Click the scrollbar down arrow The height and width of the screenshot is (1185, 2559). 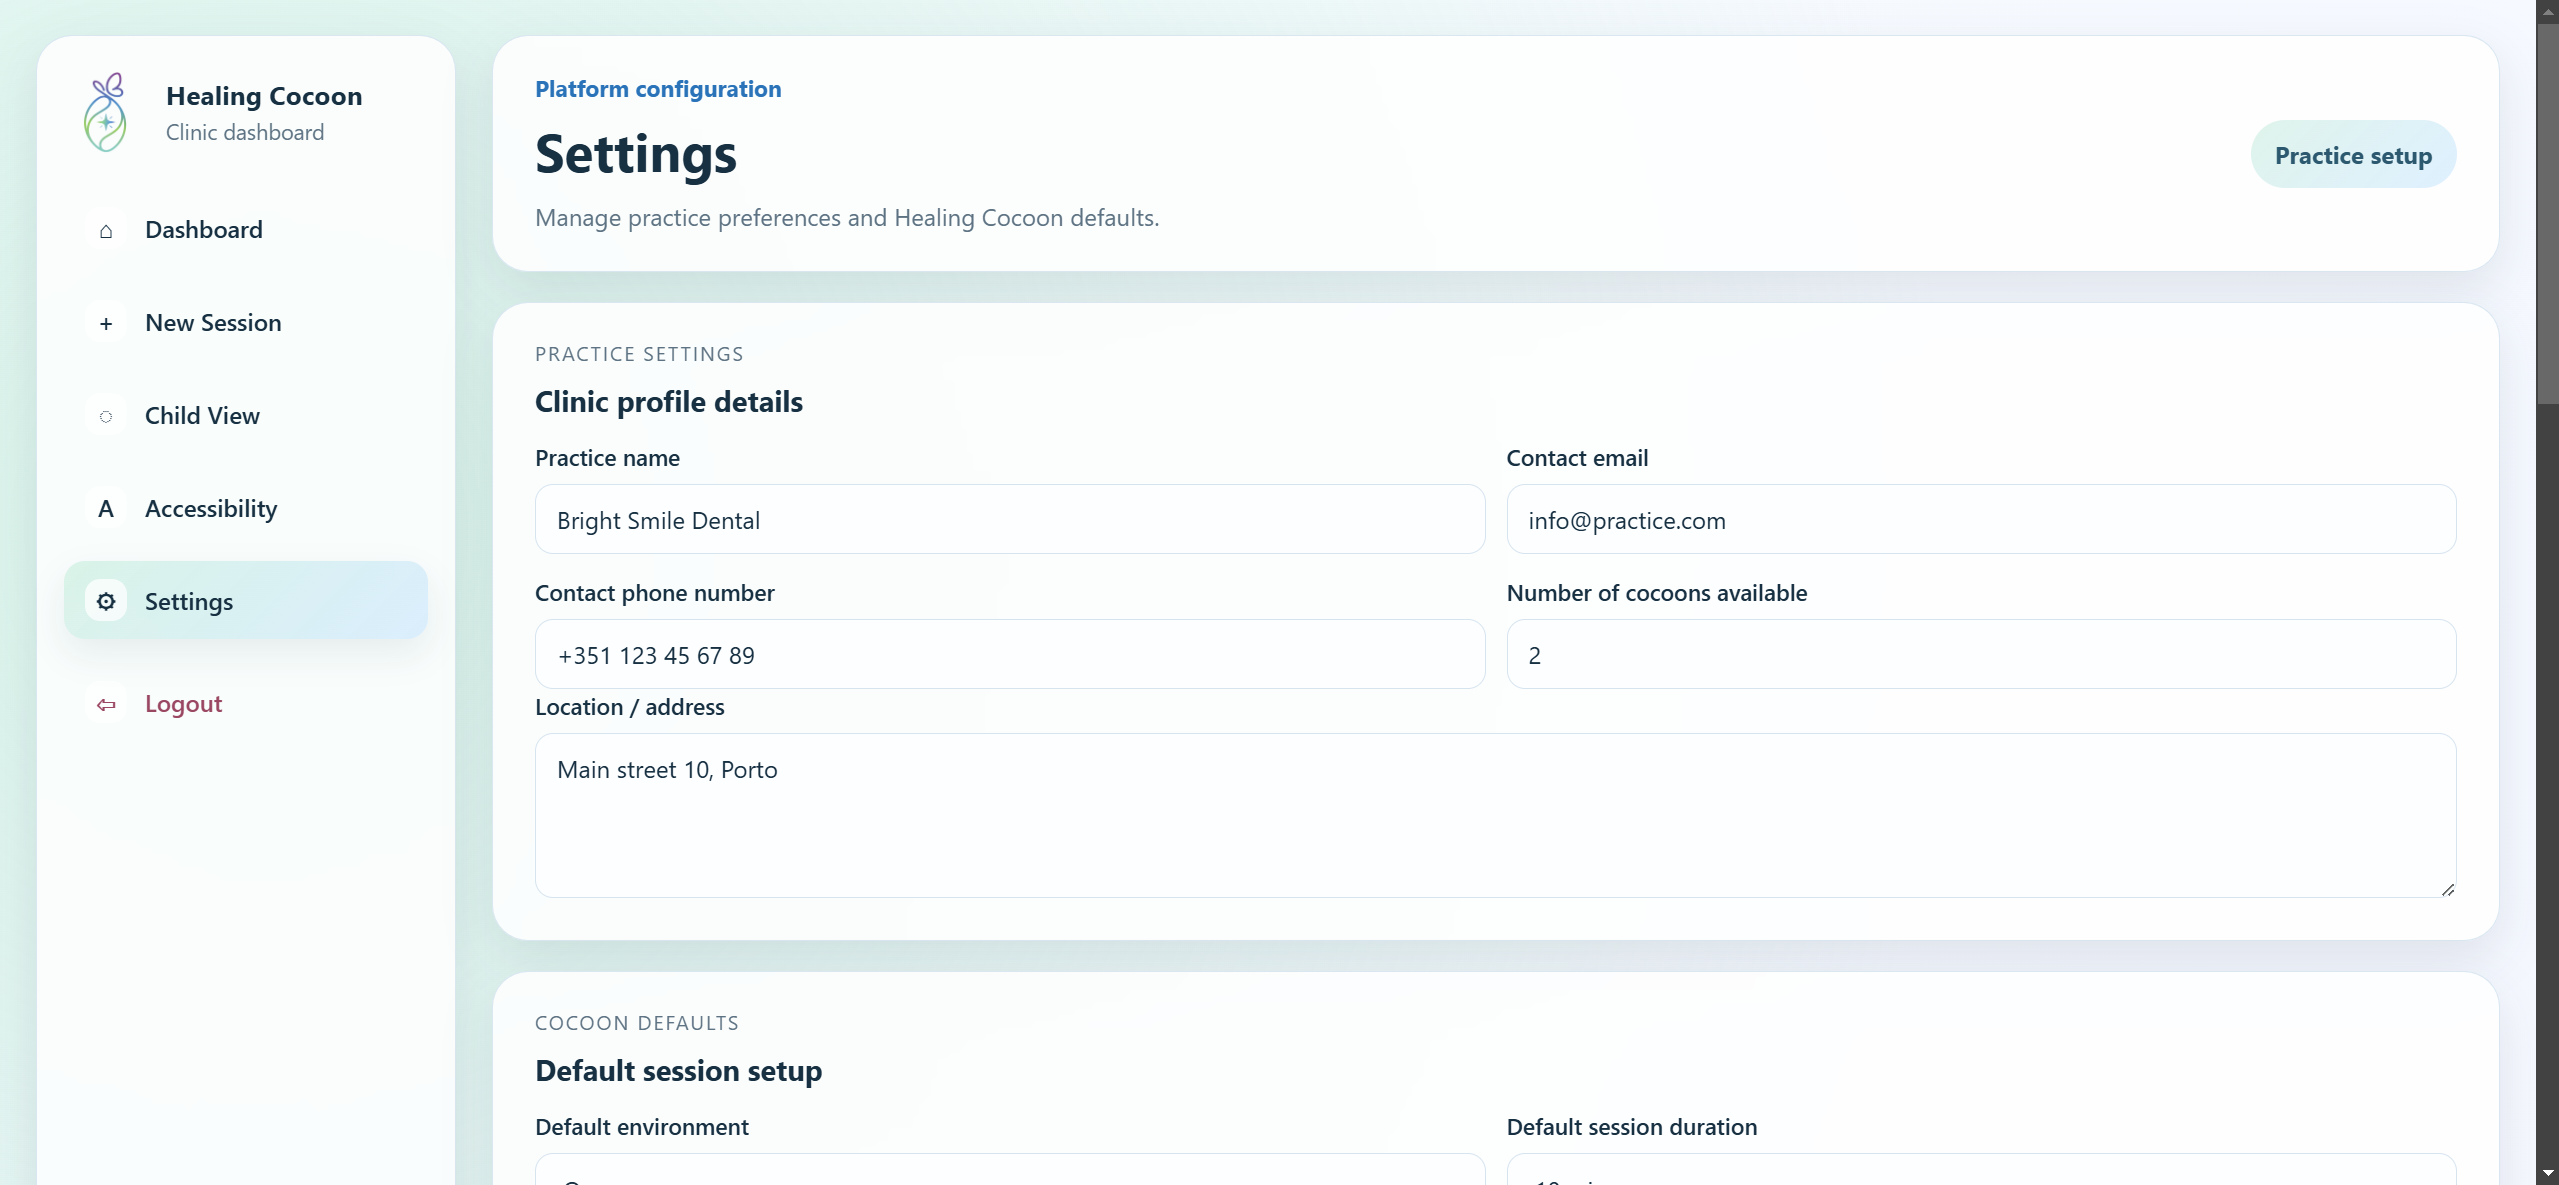click(x=2547, y=1174)
